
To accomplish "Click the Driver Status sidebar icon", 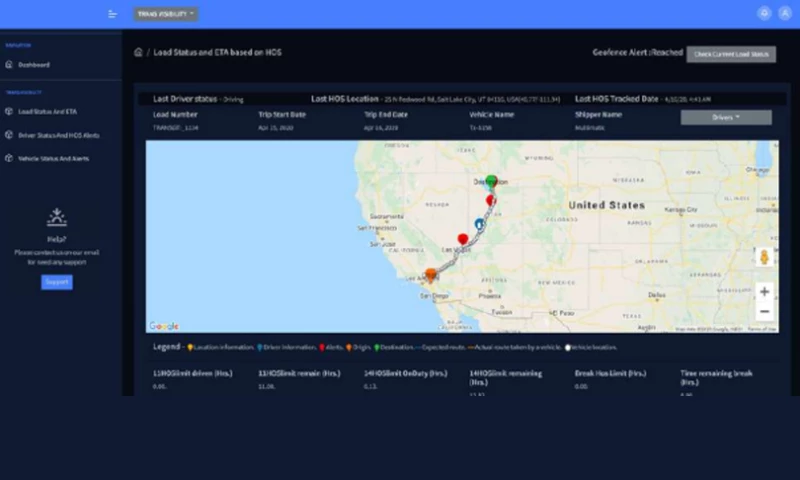I will pyautogui.click(x=9, y=135).
